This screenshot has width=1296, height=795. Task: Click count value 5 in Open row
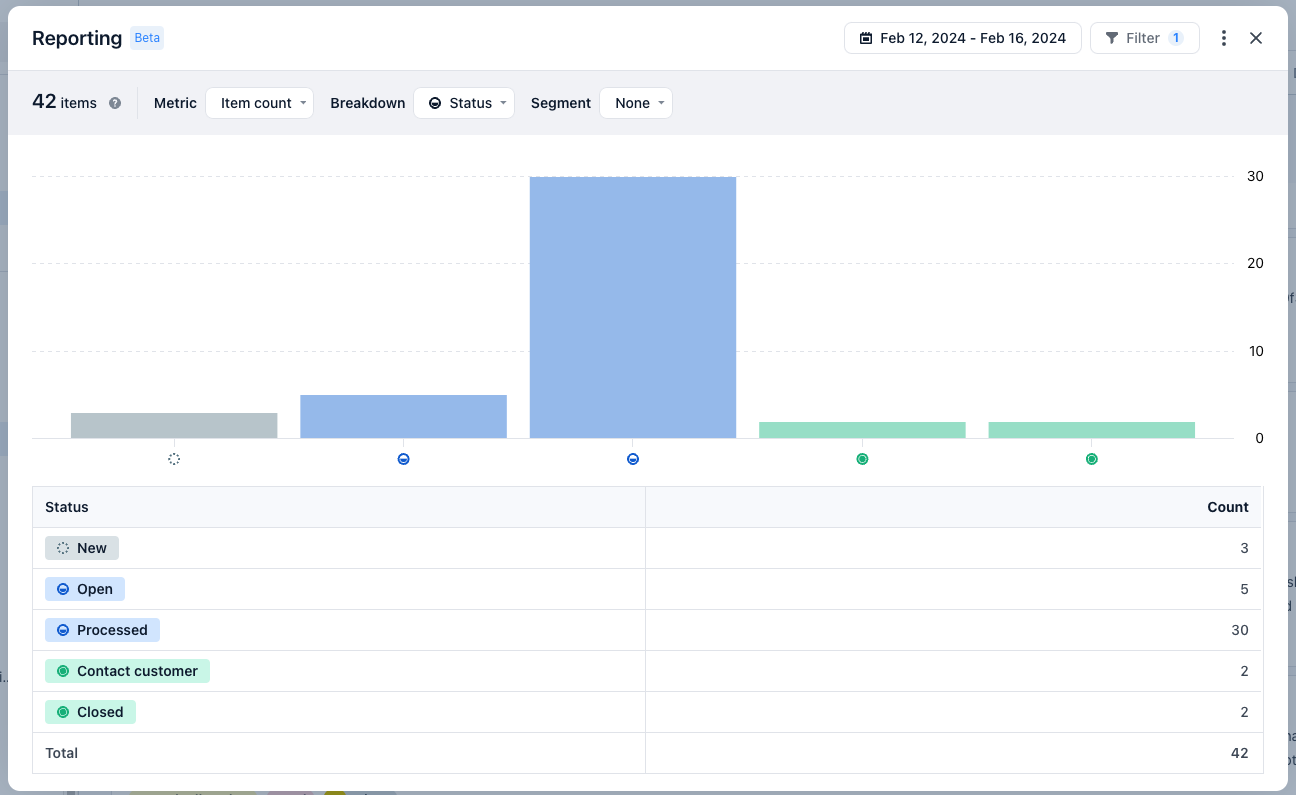click(1244, 589)
